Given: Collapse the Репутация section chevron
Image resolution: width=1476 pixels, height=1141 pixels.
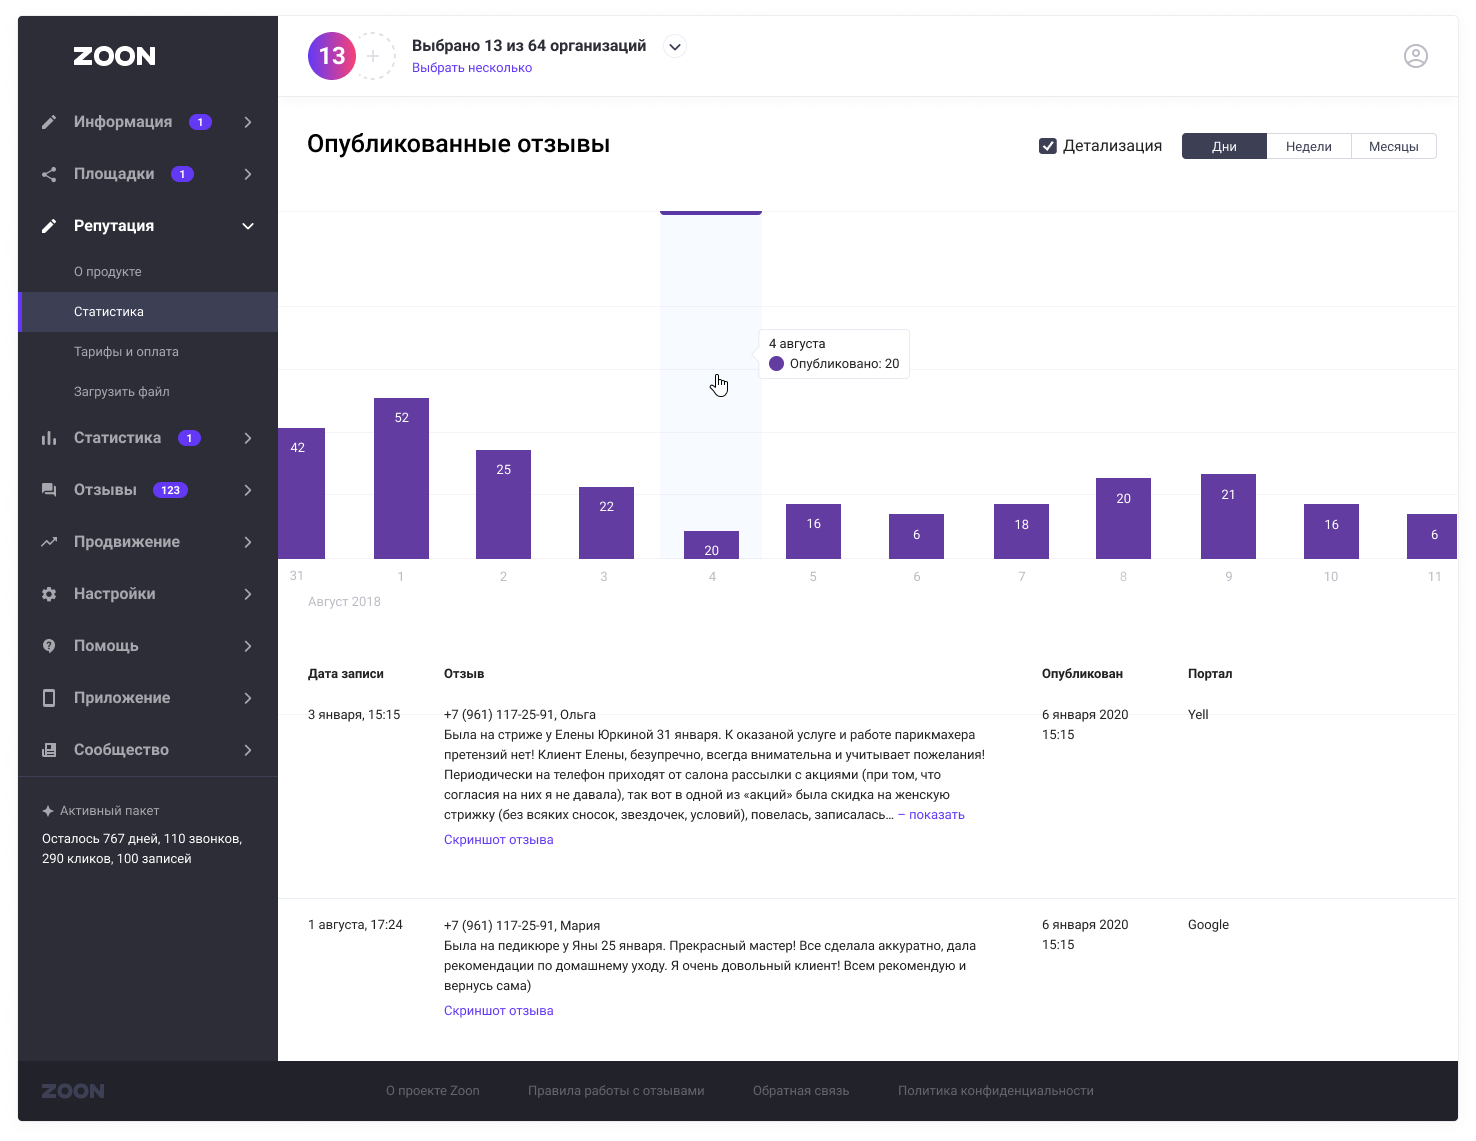Looking at the screenshot, I should click(x=248, y=226).
